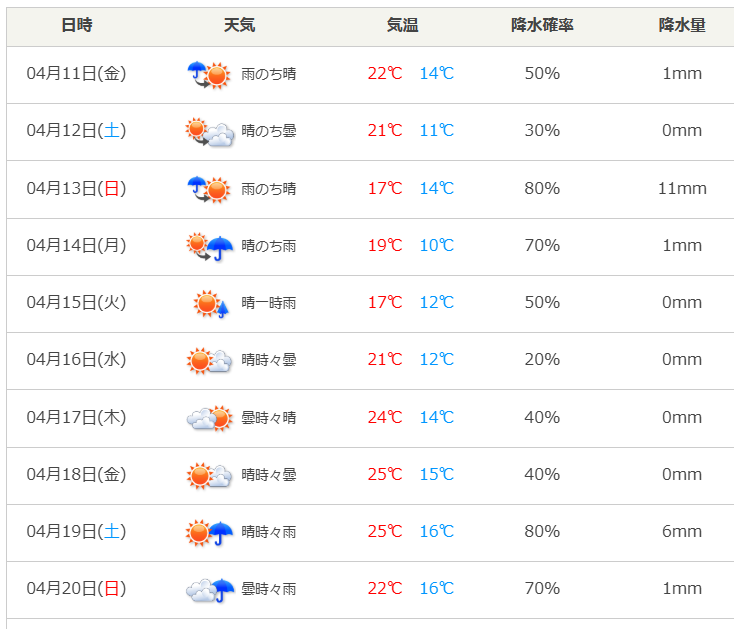This screenshot has width=734, height=629.
Task: Click the rain-then-sunny icon for 04月11日
Action: (x=208, y=73)
